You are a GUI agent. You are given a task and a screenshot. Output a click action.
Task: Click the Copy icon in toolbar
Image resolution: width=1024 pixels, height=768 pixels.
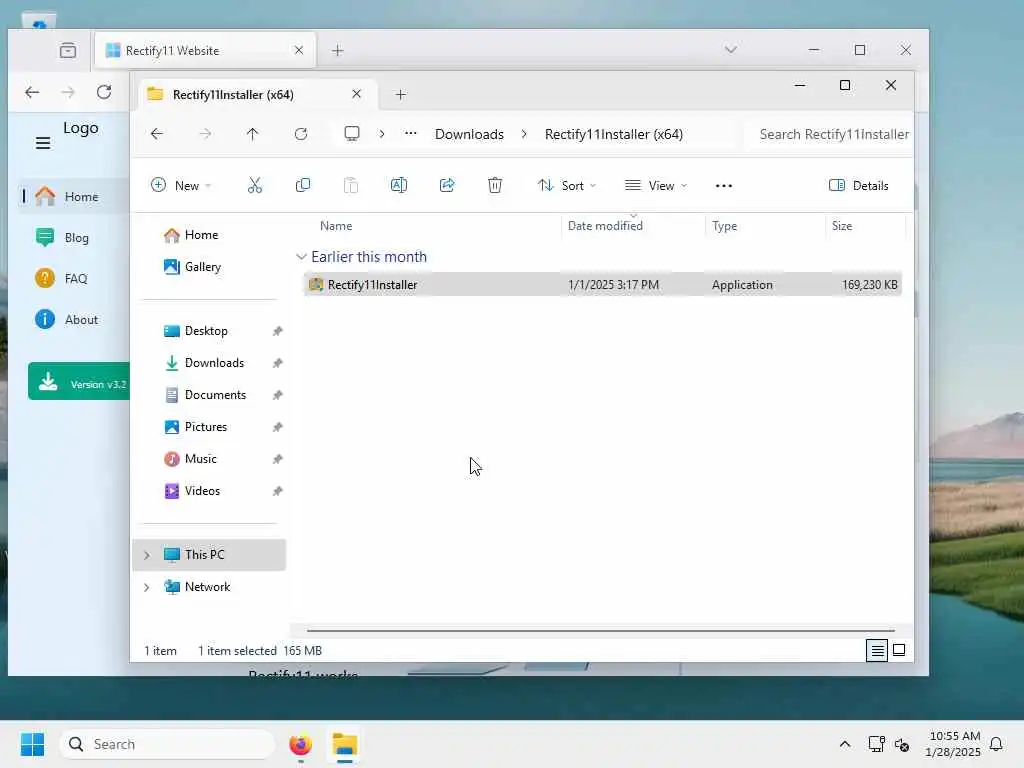point(302,185)
